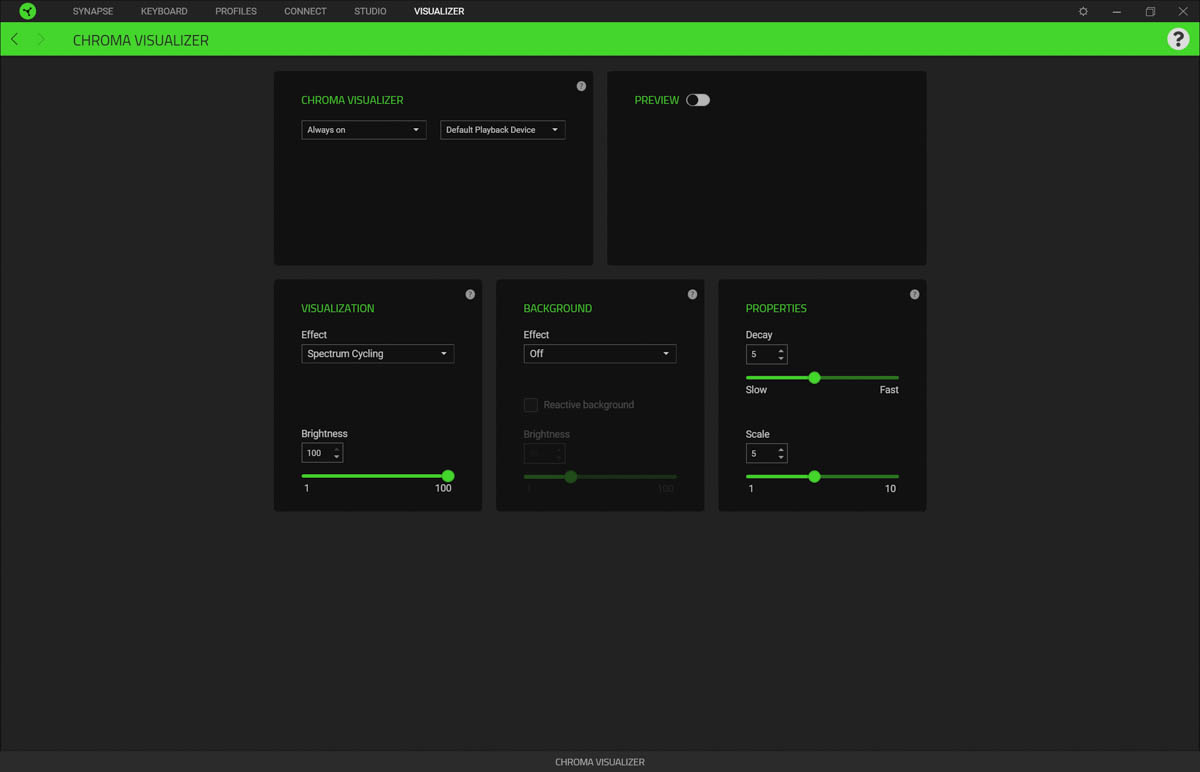Click the Decay slider handle

[814, 378]
